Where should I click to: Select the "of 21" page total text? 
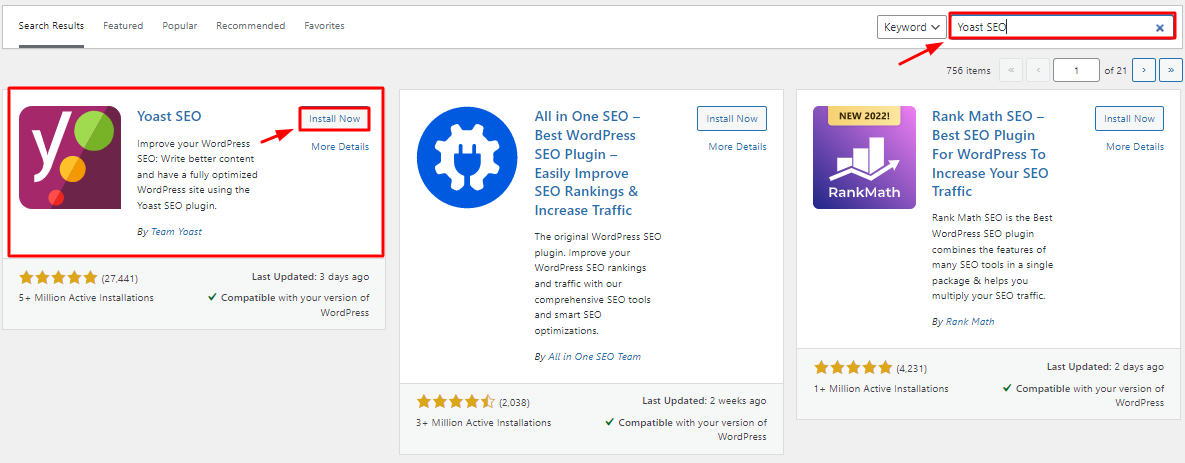(x=1115, y=70)
